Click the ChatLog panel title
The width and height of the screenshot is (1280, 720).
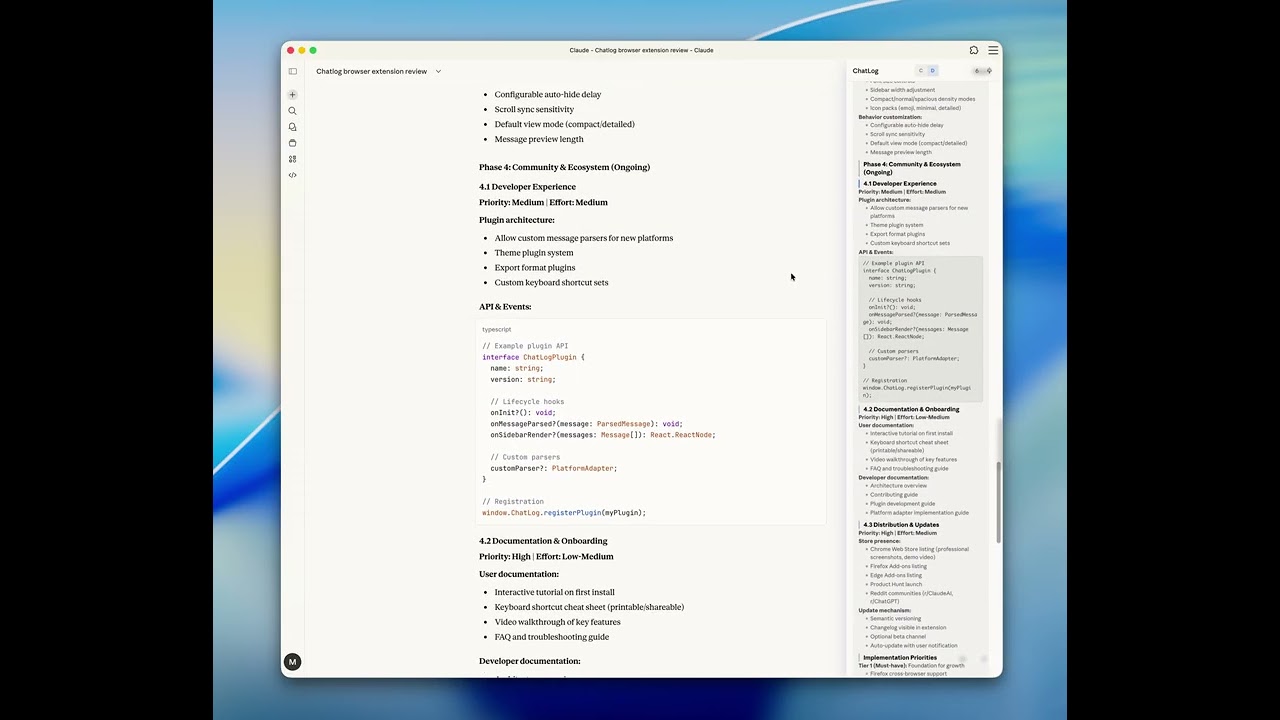865,71
